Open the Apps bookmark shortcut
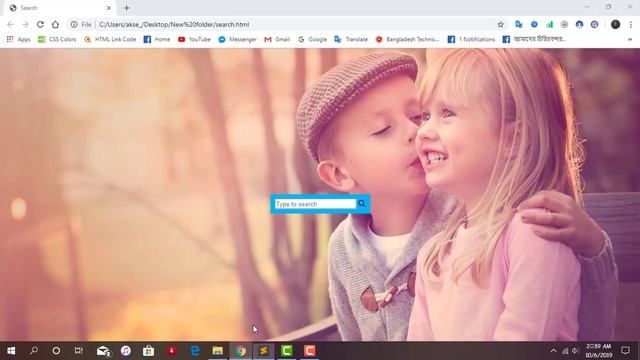 (x=18, y=39)
